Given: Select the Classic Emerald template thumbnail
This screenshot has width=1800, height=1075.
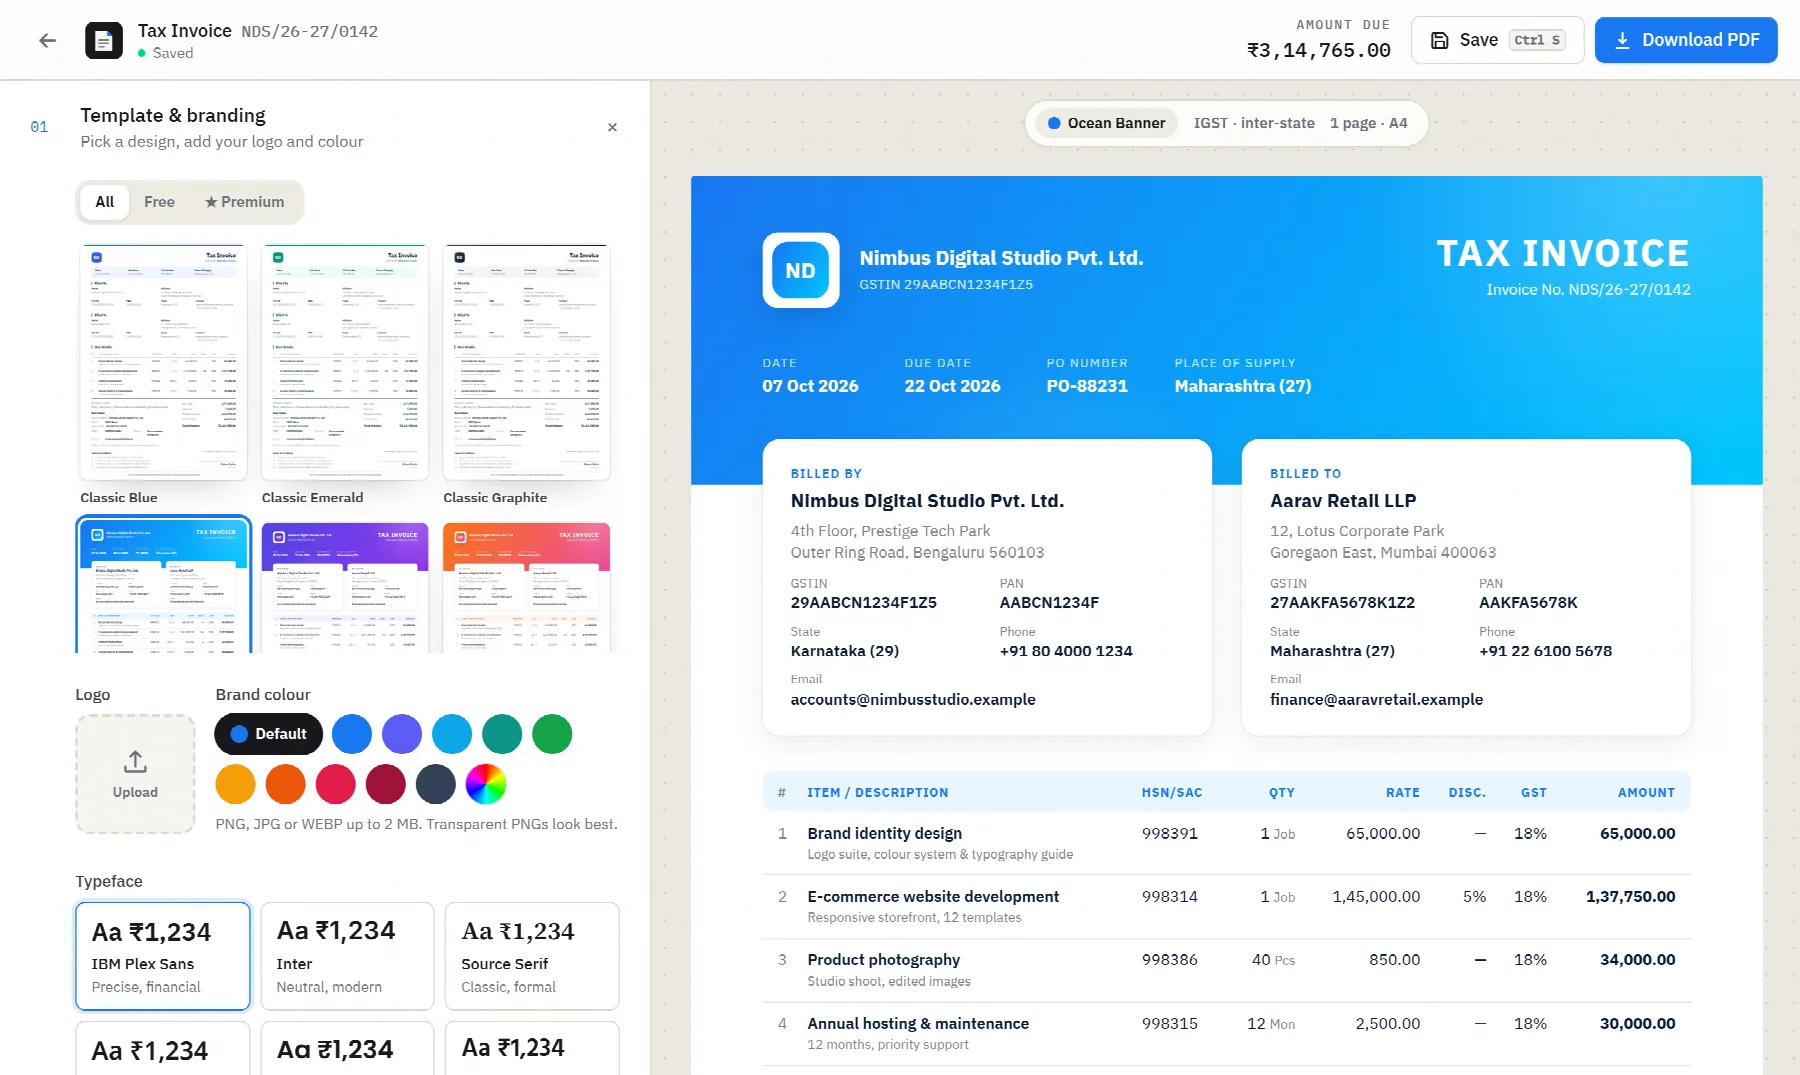Looking at the screenshot, I should (x=345, y=362).
